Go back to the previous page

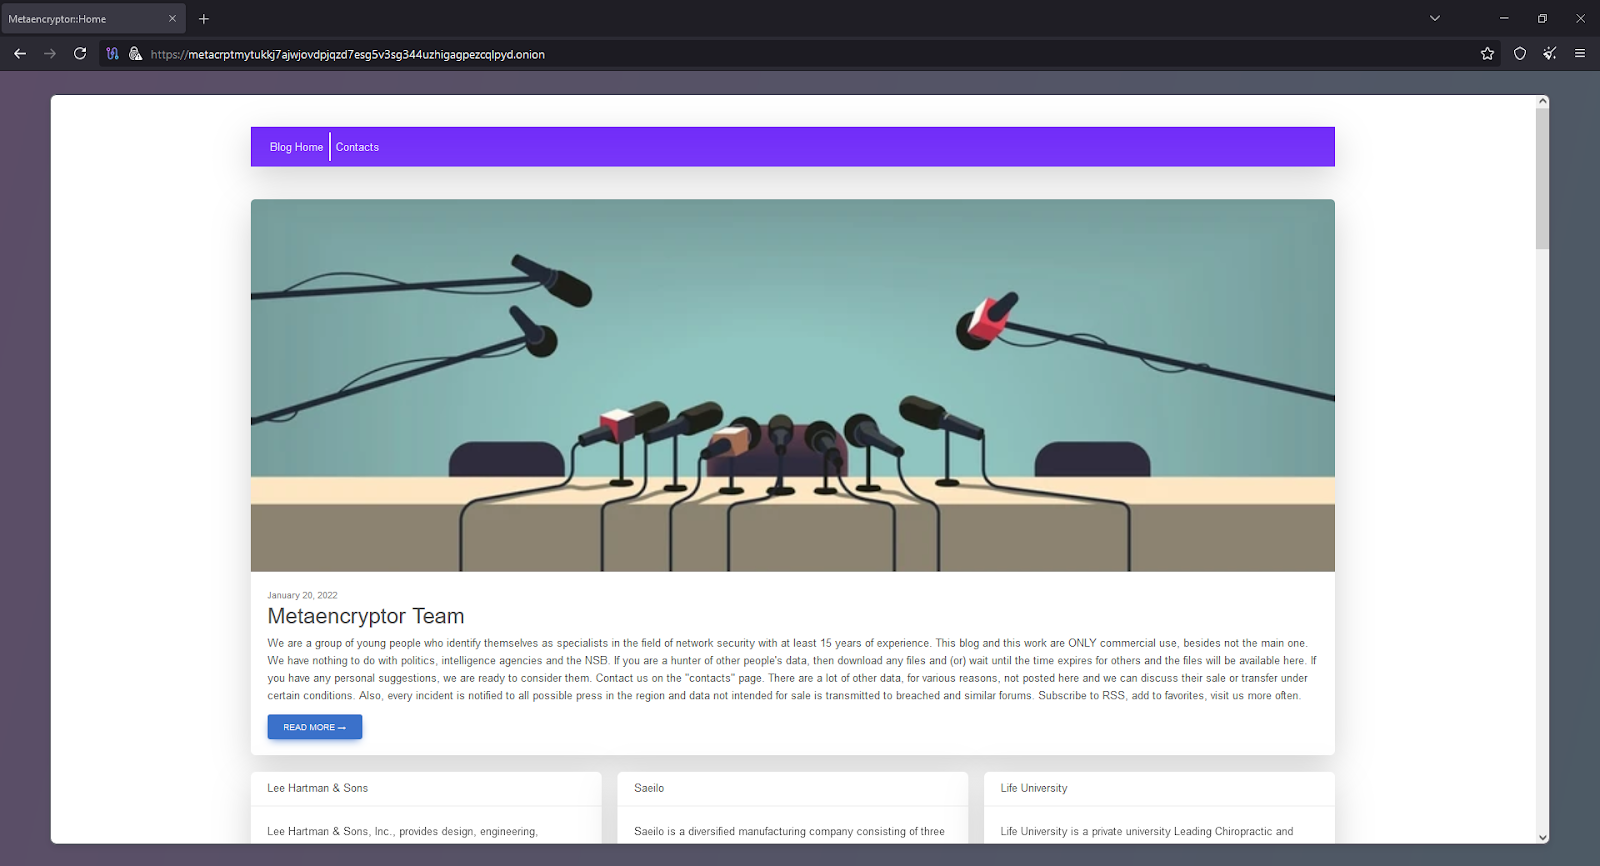point(20,54)
